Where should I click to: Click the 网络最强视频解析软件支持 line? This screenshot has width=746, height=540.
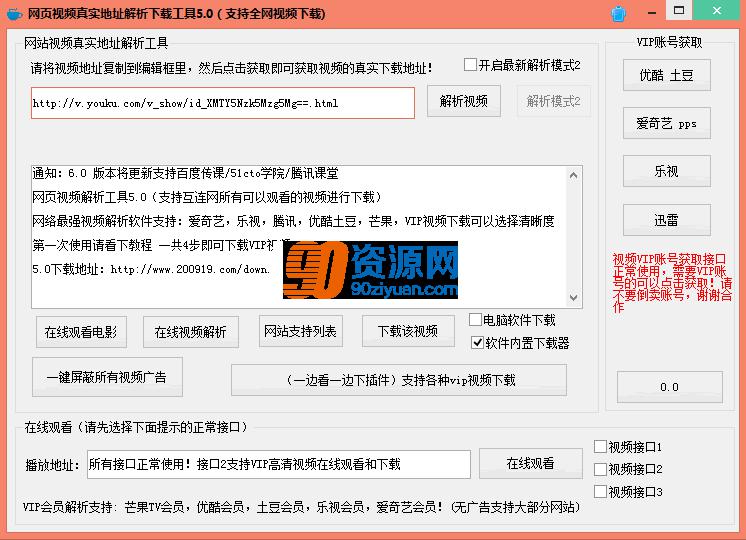[x=293, y=221]
